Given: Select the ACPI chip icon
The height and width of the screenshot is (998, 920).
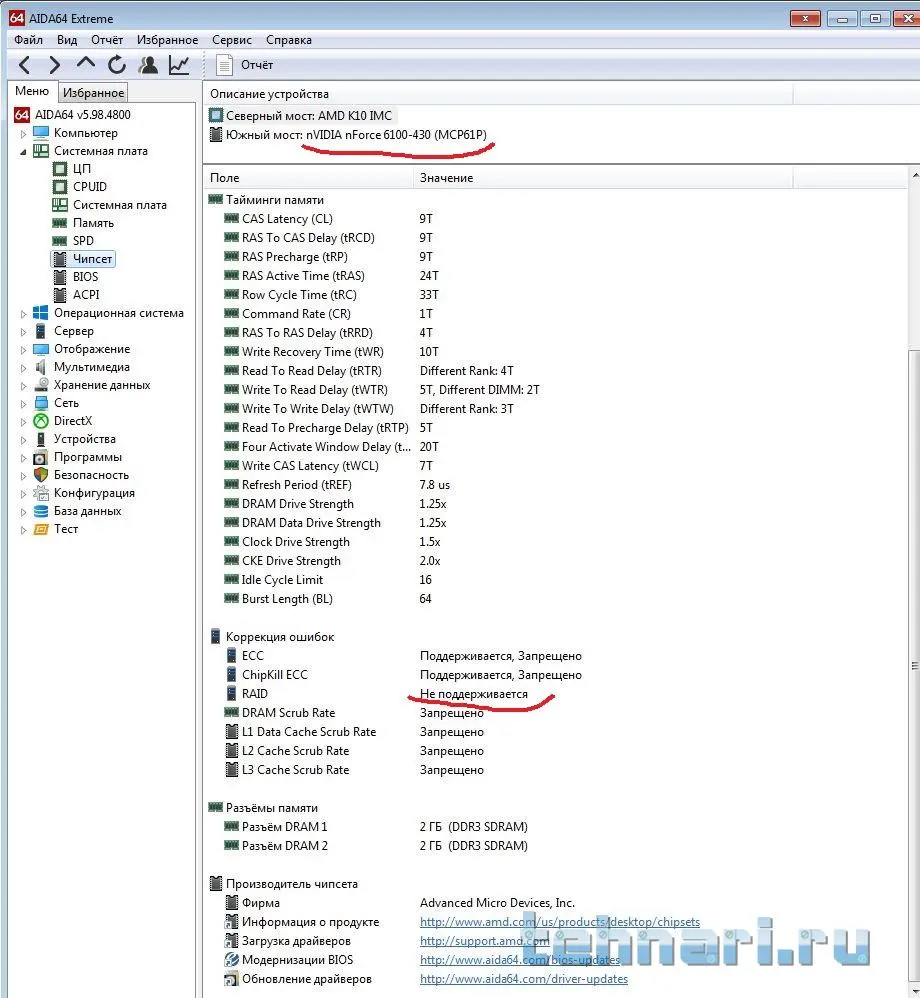Looking at the screenshot, I should tap(60, 295).
